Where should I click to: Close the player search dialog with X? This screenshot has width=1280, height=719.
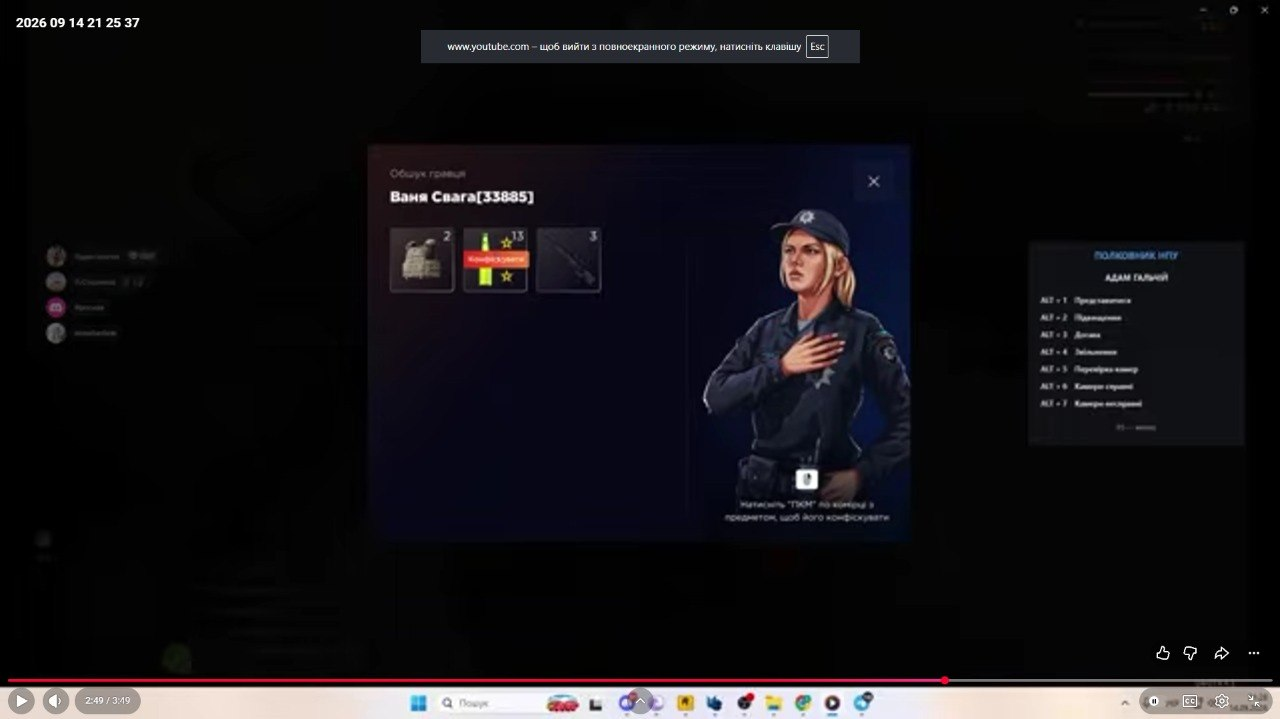point(873,181)
